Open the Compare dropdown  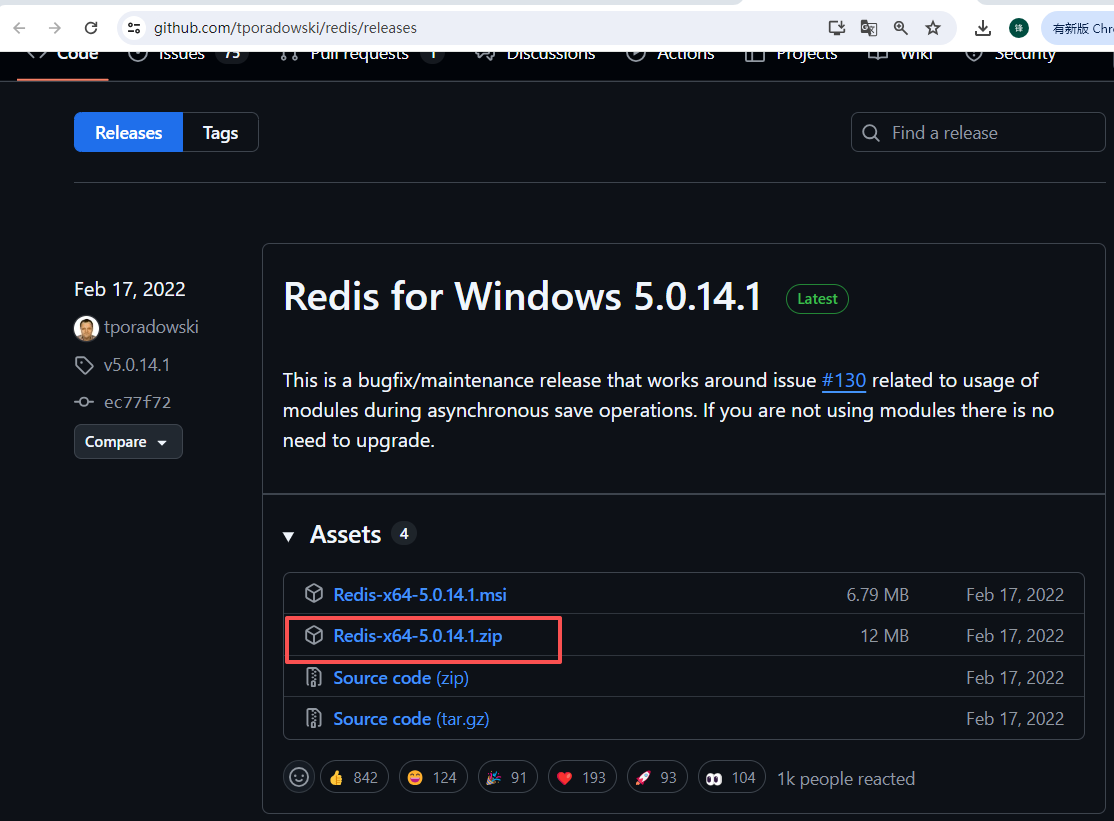128,442
